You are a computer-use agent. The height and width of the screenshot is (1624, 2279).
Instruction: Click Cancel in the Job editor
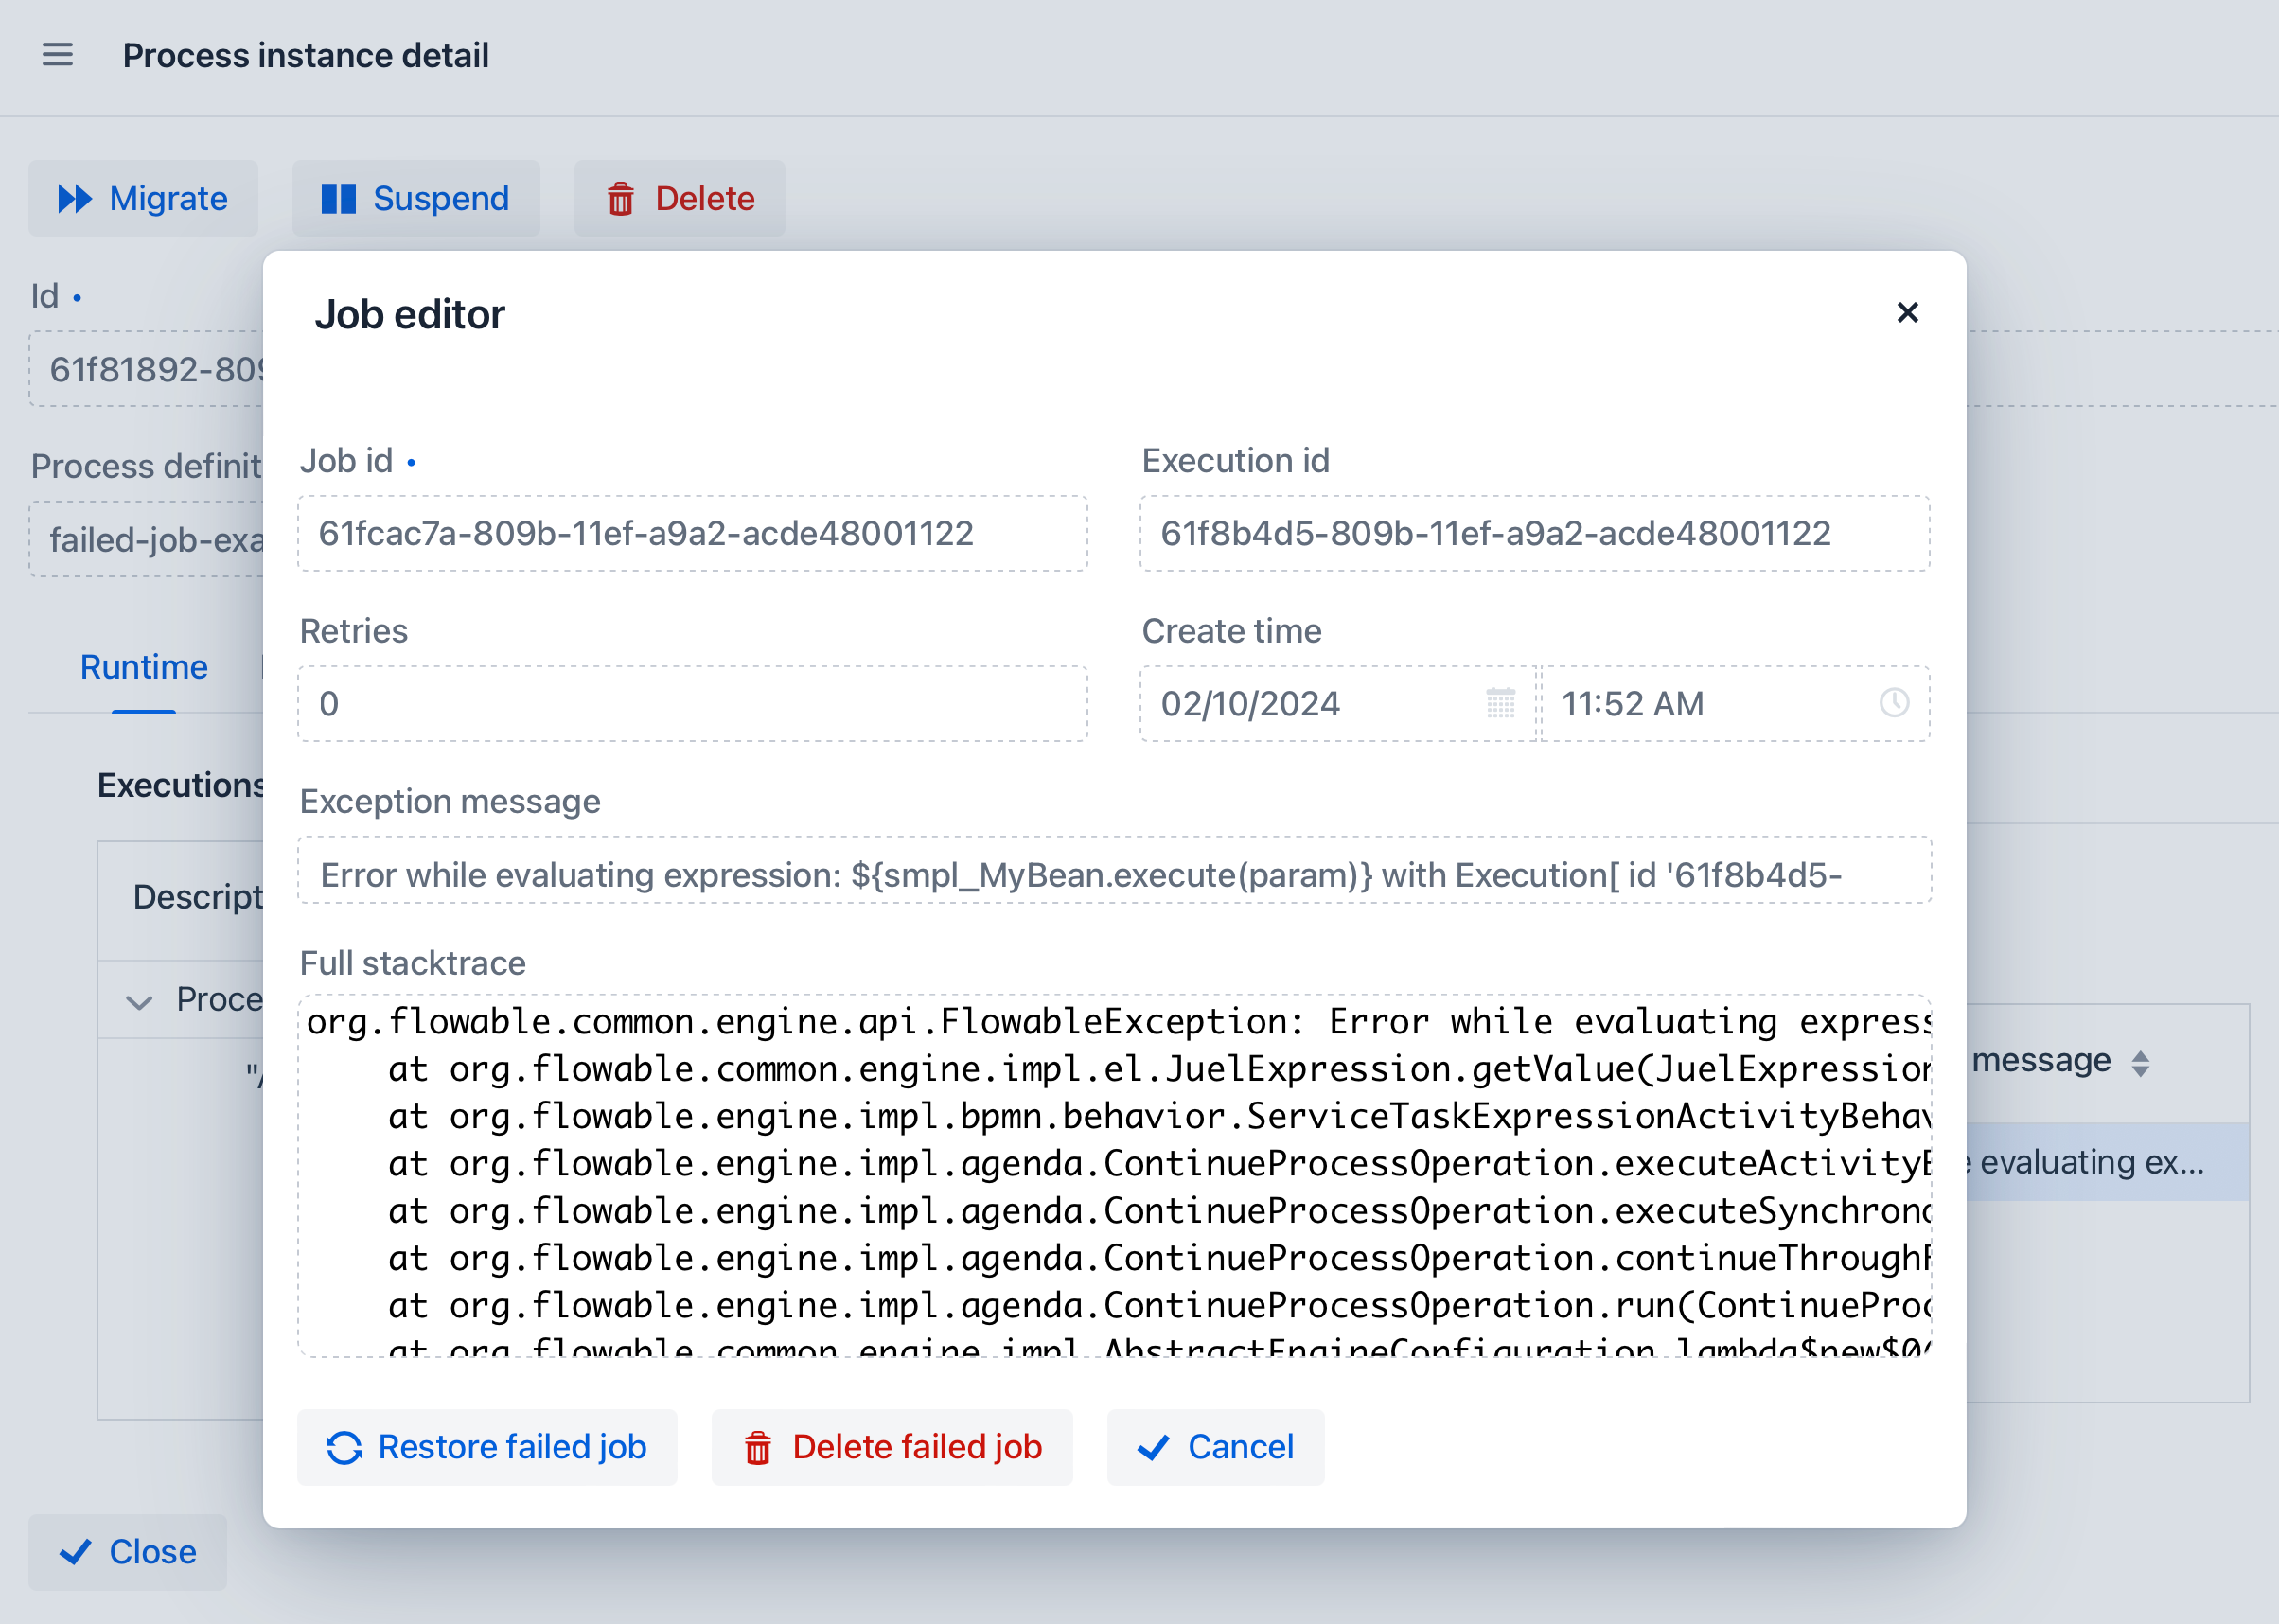click(1215, 1447)
